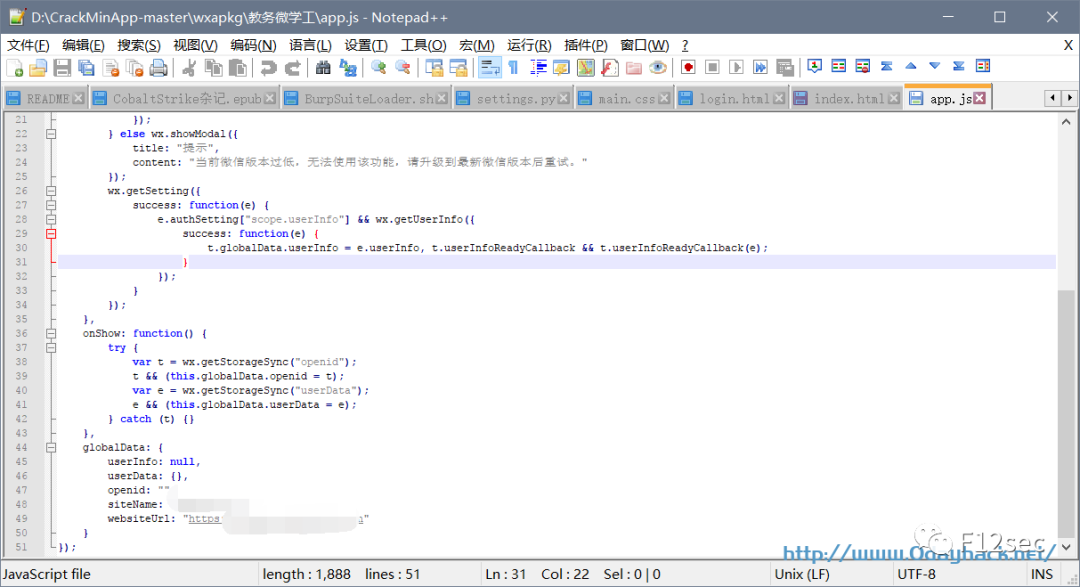
Task: Click the Document Map icon
Action: [585, 68]
